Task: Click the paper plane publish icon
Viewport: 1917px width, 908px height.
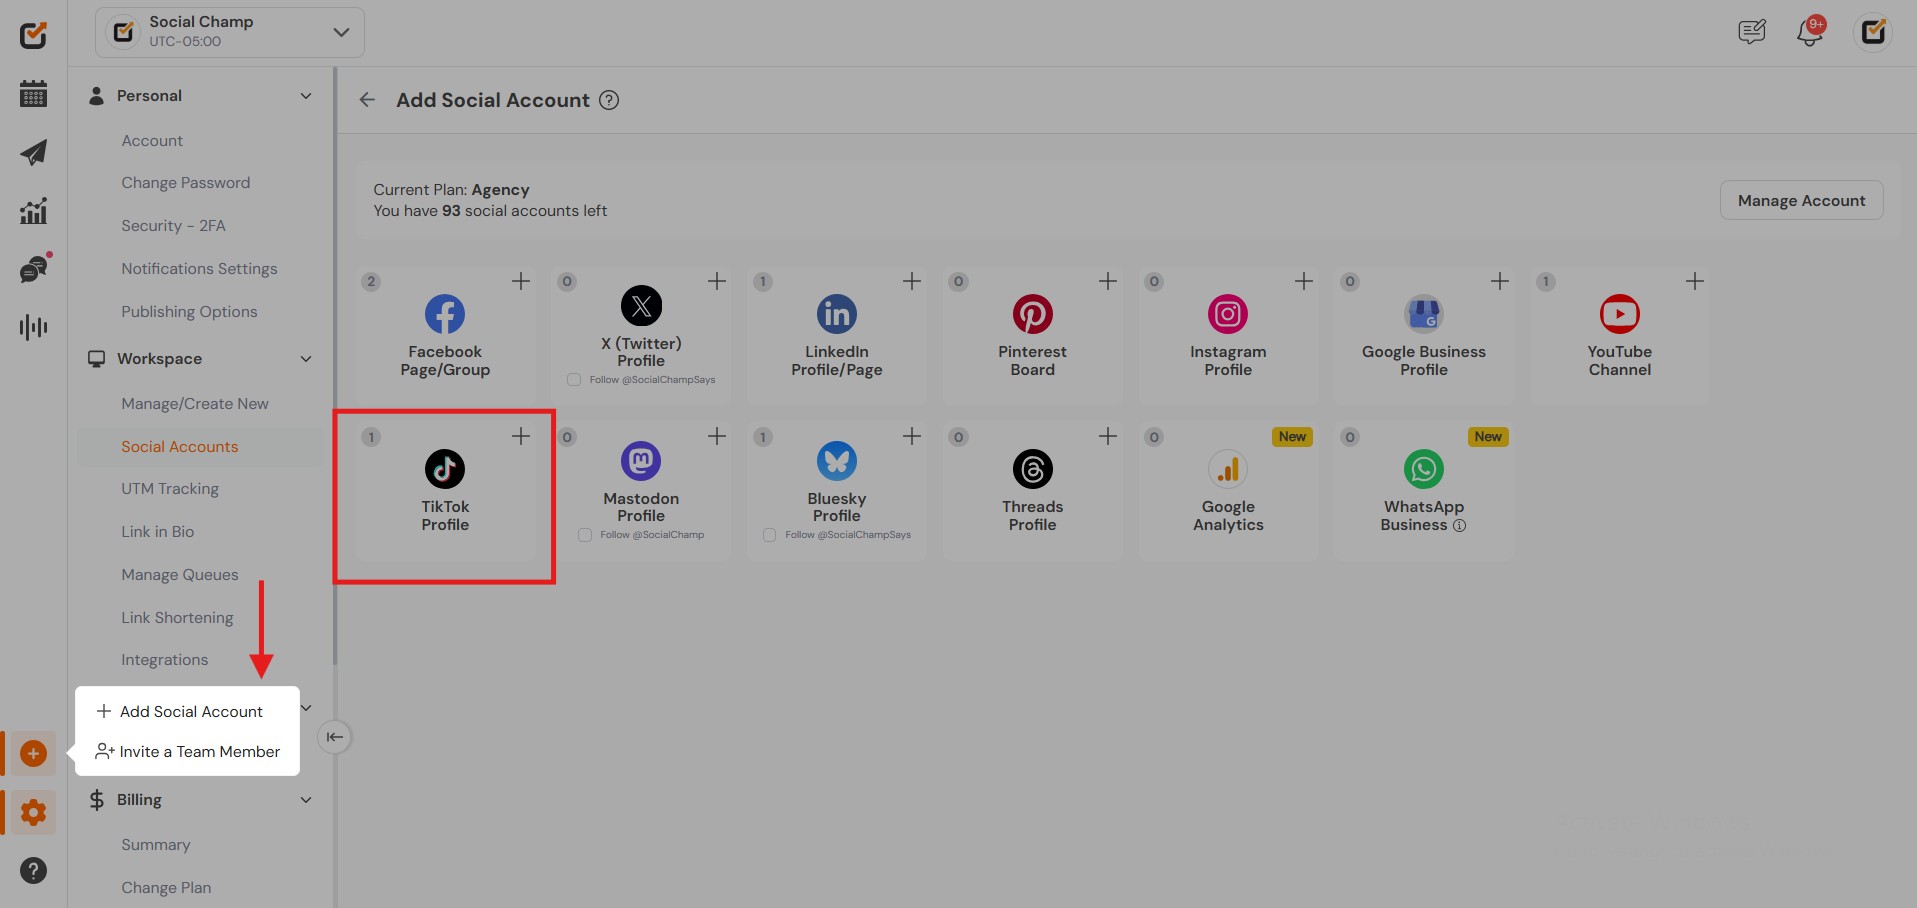Action: click(33, 153)
